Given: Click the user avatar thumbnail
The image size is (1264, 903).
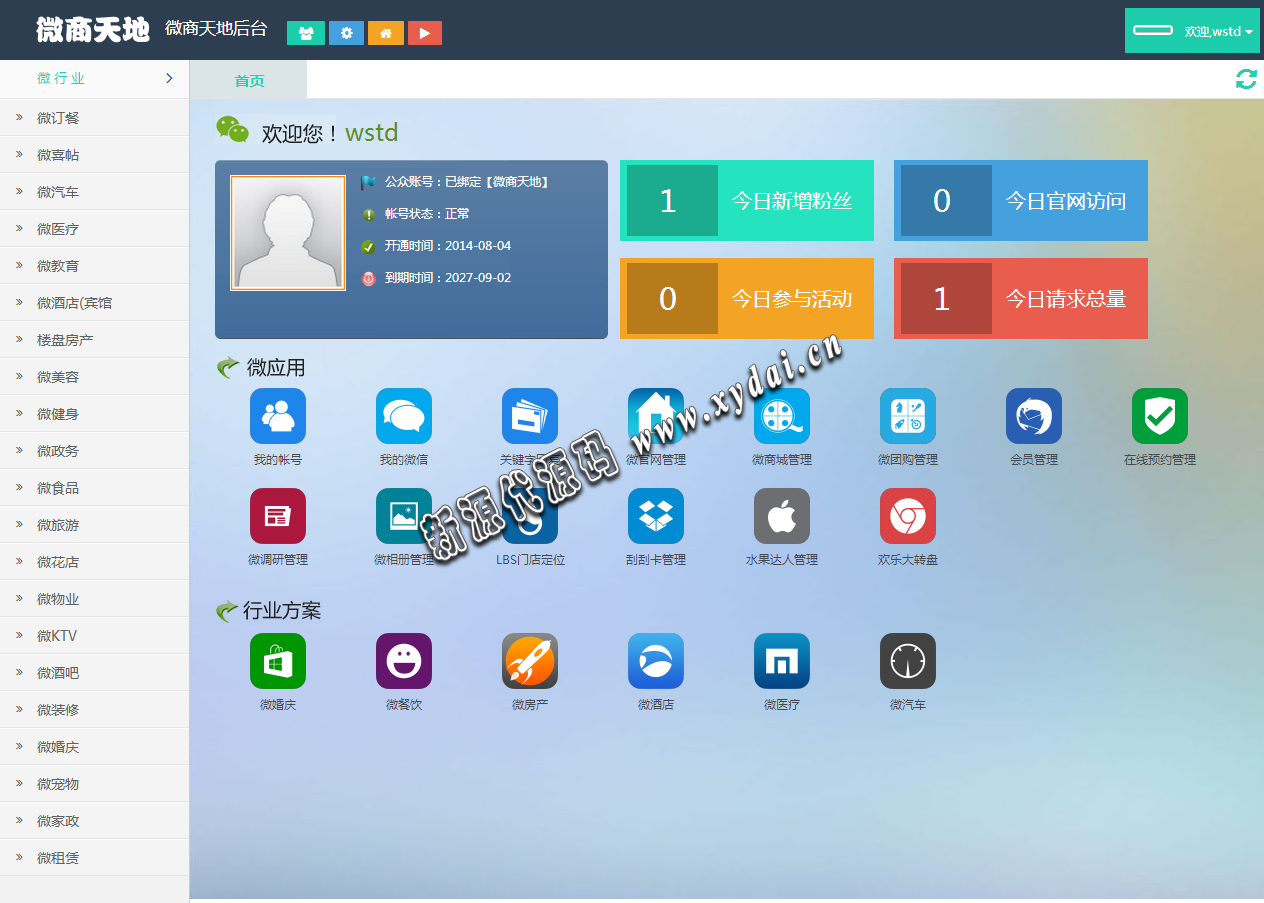Looking at the screenshot, I should tap(288, 233).
